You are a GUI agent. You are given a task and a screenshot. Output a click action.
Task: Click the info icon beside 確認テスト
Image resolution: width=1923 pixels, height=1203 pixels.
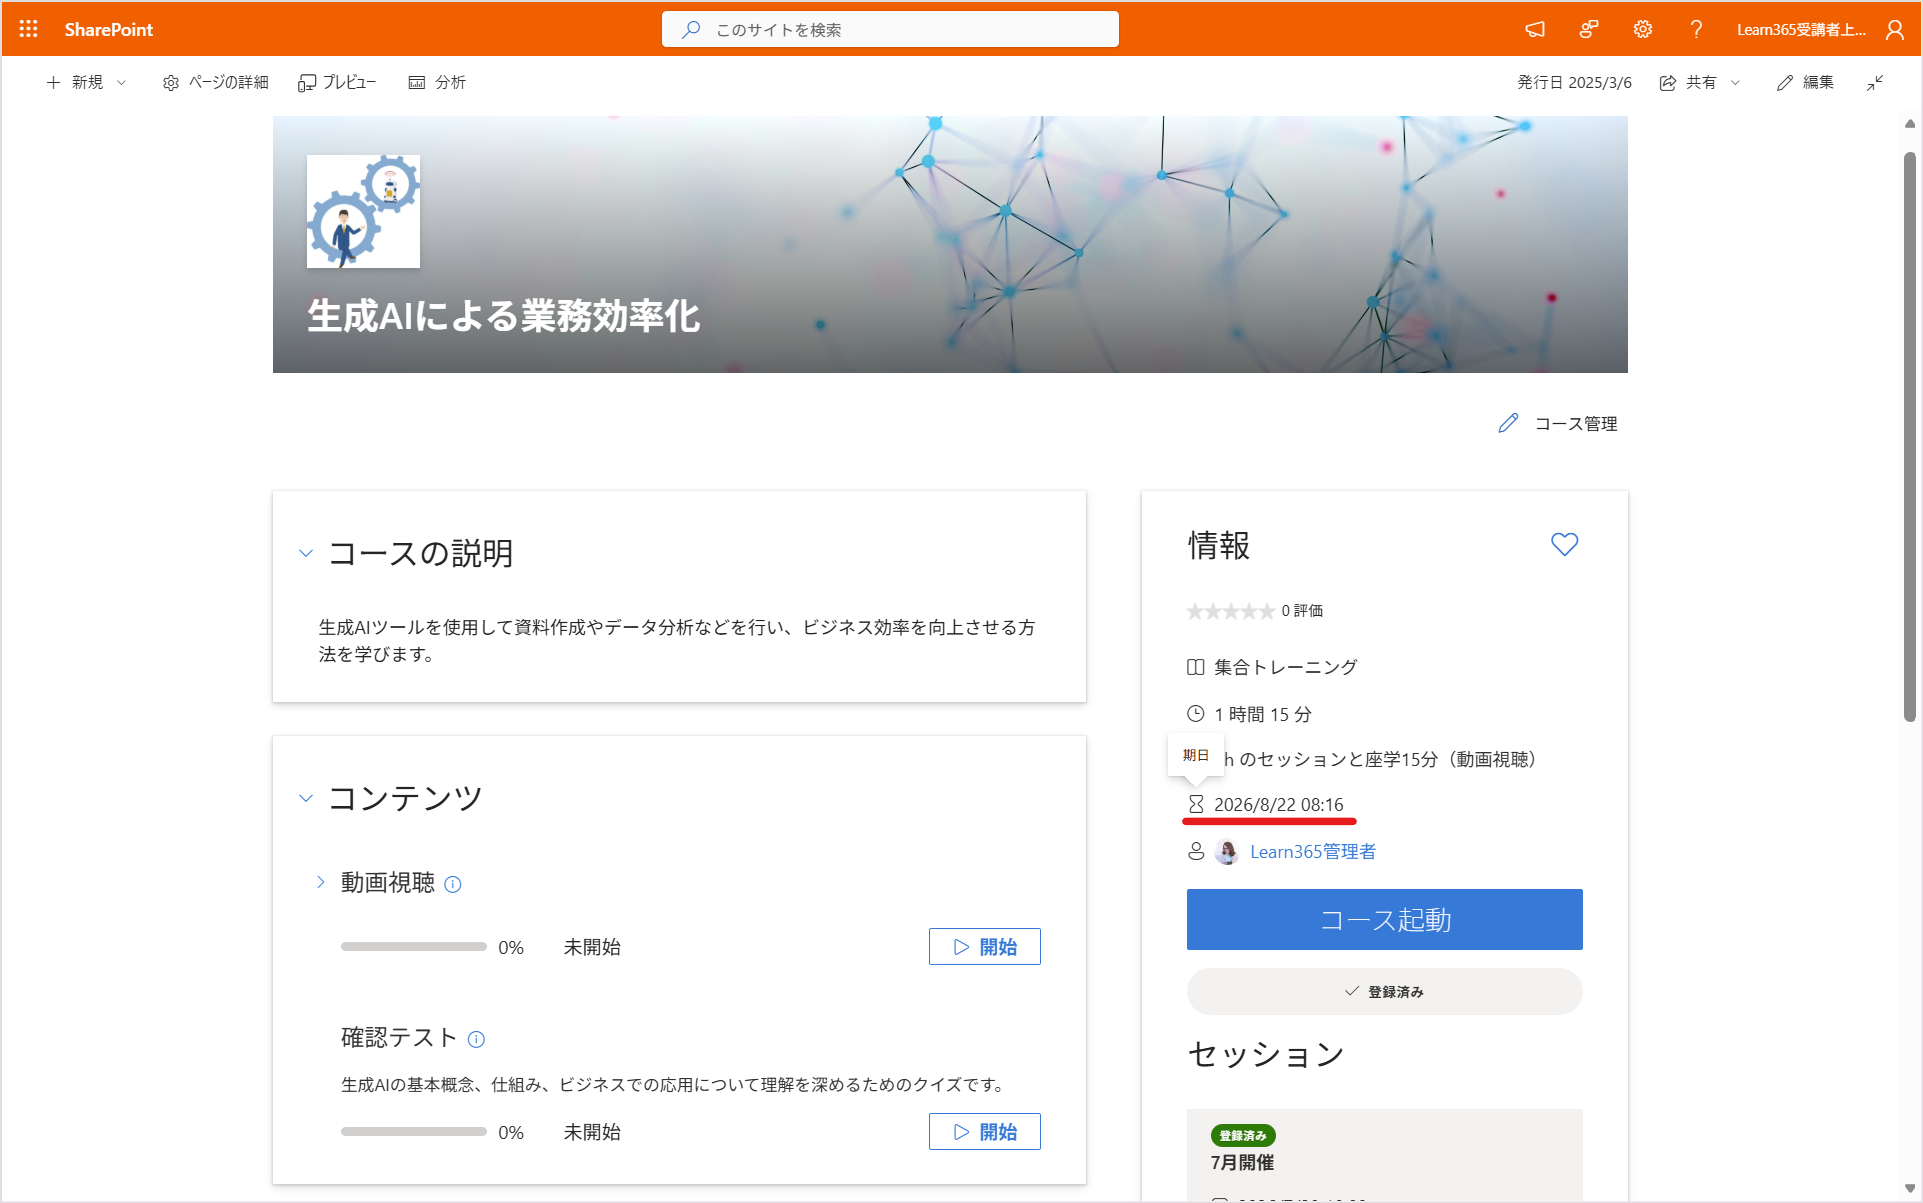(477, 1039)
